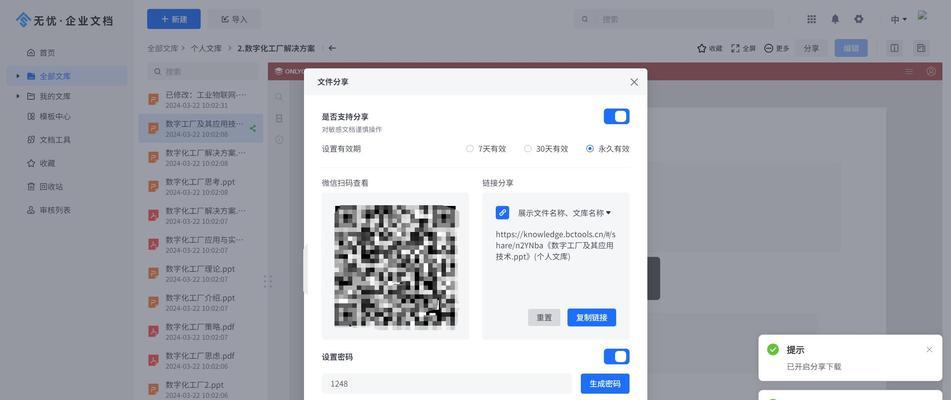The image size is (951, 400).
Task: Toggle the 是否支持分享 switch
Action: (616, 116)
